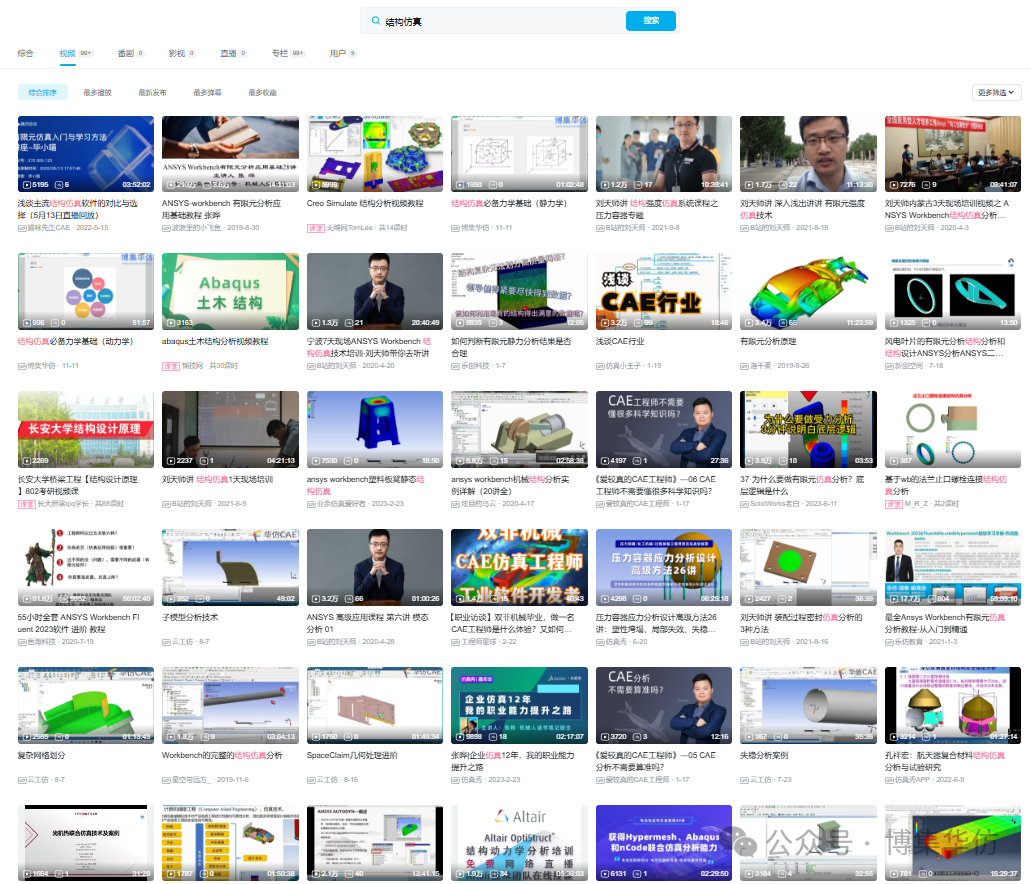The height and width of the screenshot is (884, 1031).
Task: Open the 浅谈CAE行业 video thumbnail
Action: tap(663, 291)
